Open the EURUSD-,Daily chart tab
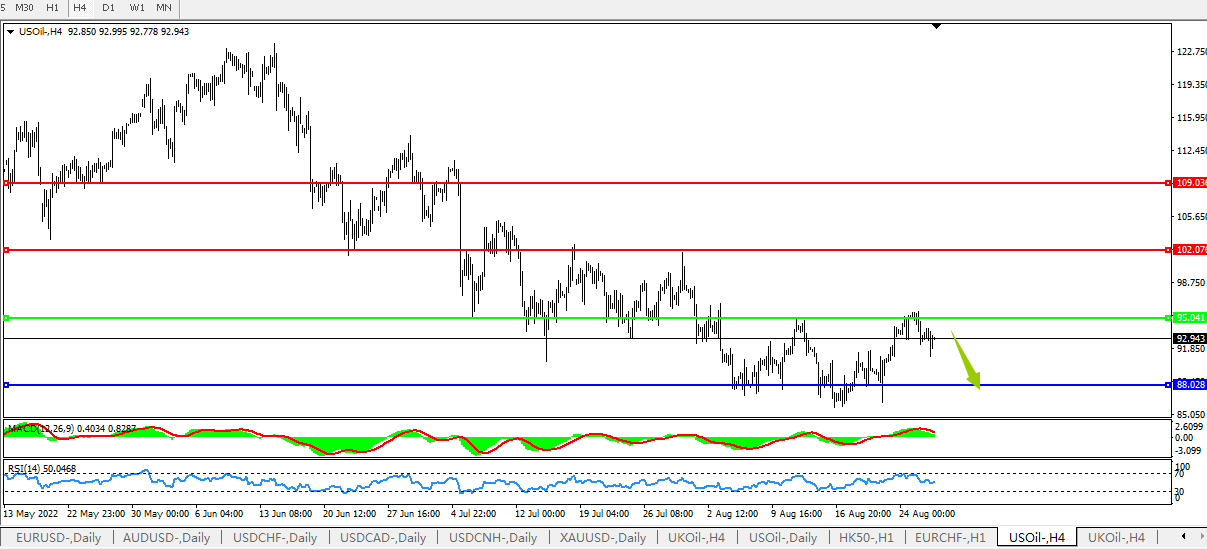The height and width of the screenshot is (549, 1207). click(60, 538)
